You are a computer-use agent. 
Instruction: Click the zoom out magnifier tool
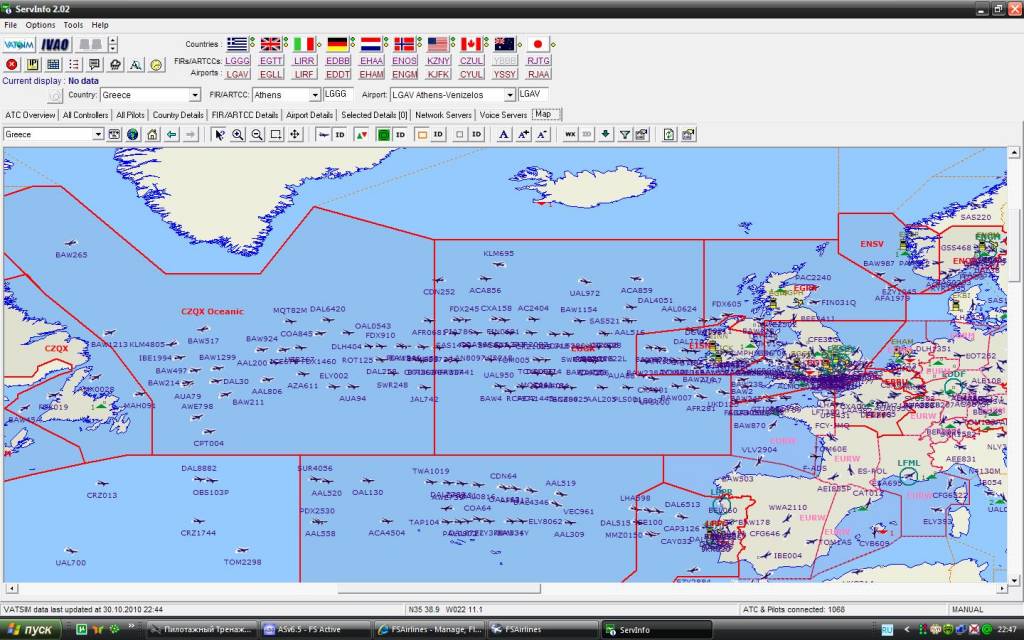[x=257, y=134]
